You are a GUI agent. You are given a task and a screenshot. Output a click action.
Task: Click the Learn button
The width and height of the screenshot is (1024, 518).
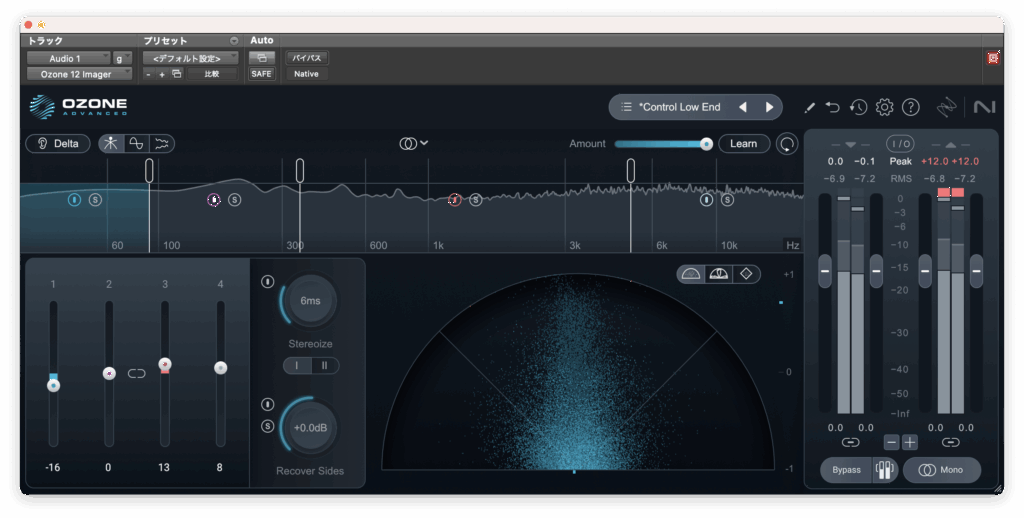pyautogui.click(x=743, y=144)
